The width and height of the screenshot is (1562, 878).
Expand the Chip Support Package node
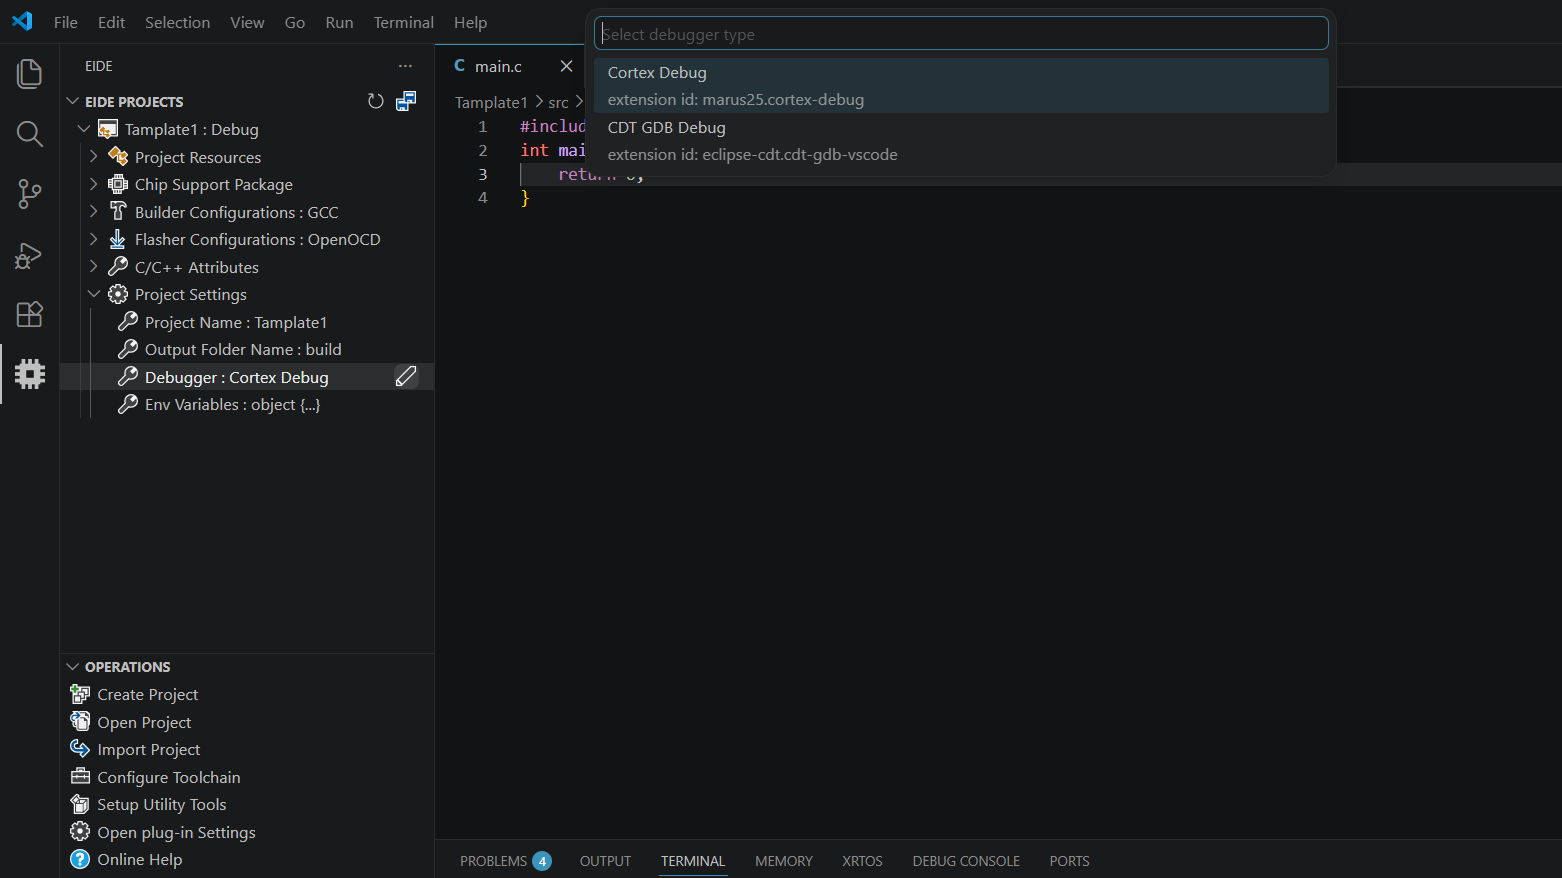(x=94, y=184)
